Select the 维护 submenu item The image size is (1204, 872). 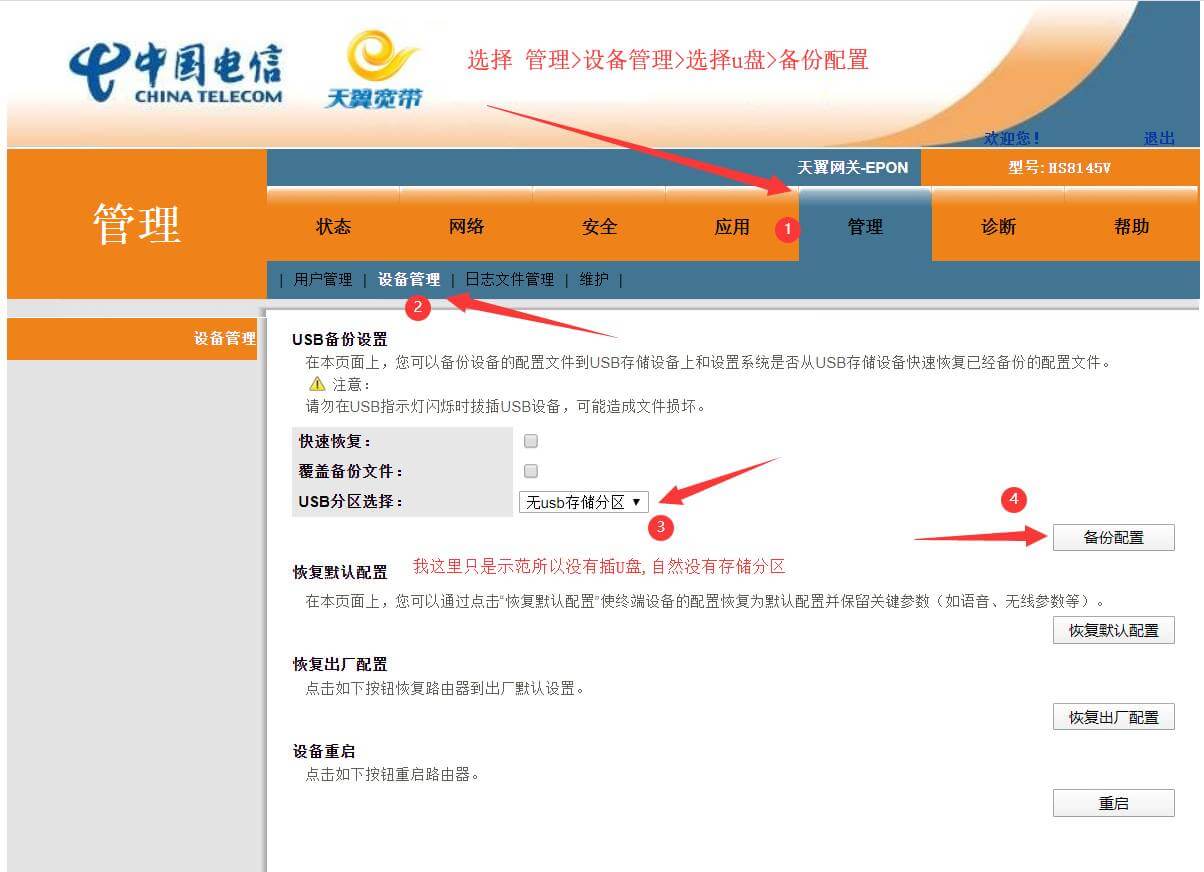pos(594,279)
